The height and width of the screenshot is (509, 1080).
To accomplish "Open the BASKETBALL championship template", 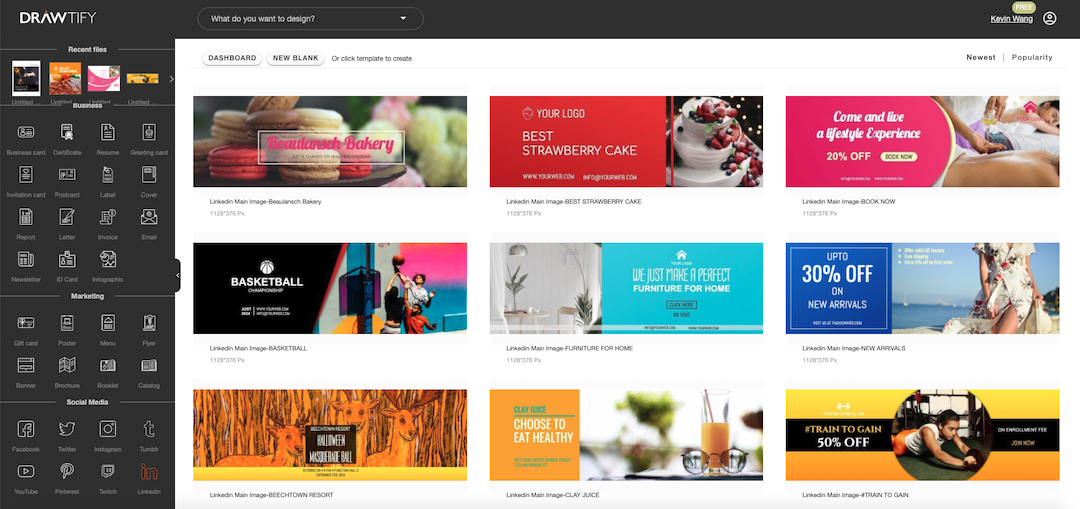I will tap(330, 288).
